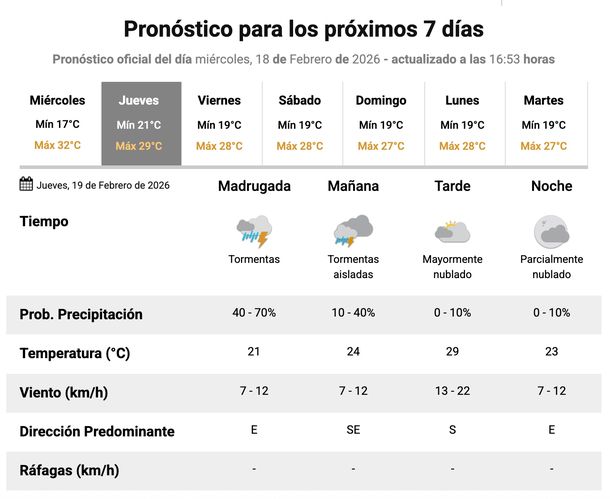Show the Domingo forecast tab
Screen dimensions: 610x499
(381, 123)
